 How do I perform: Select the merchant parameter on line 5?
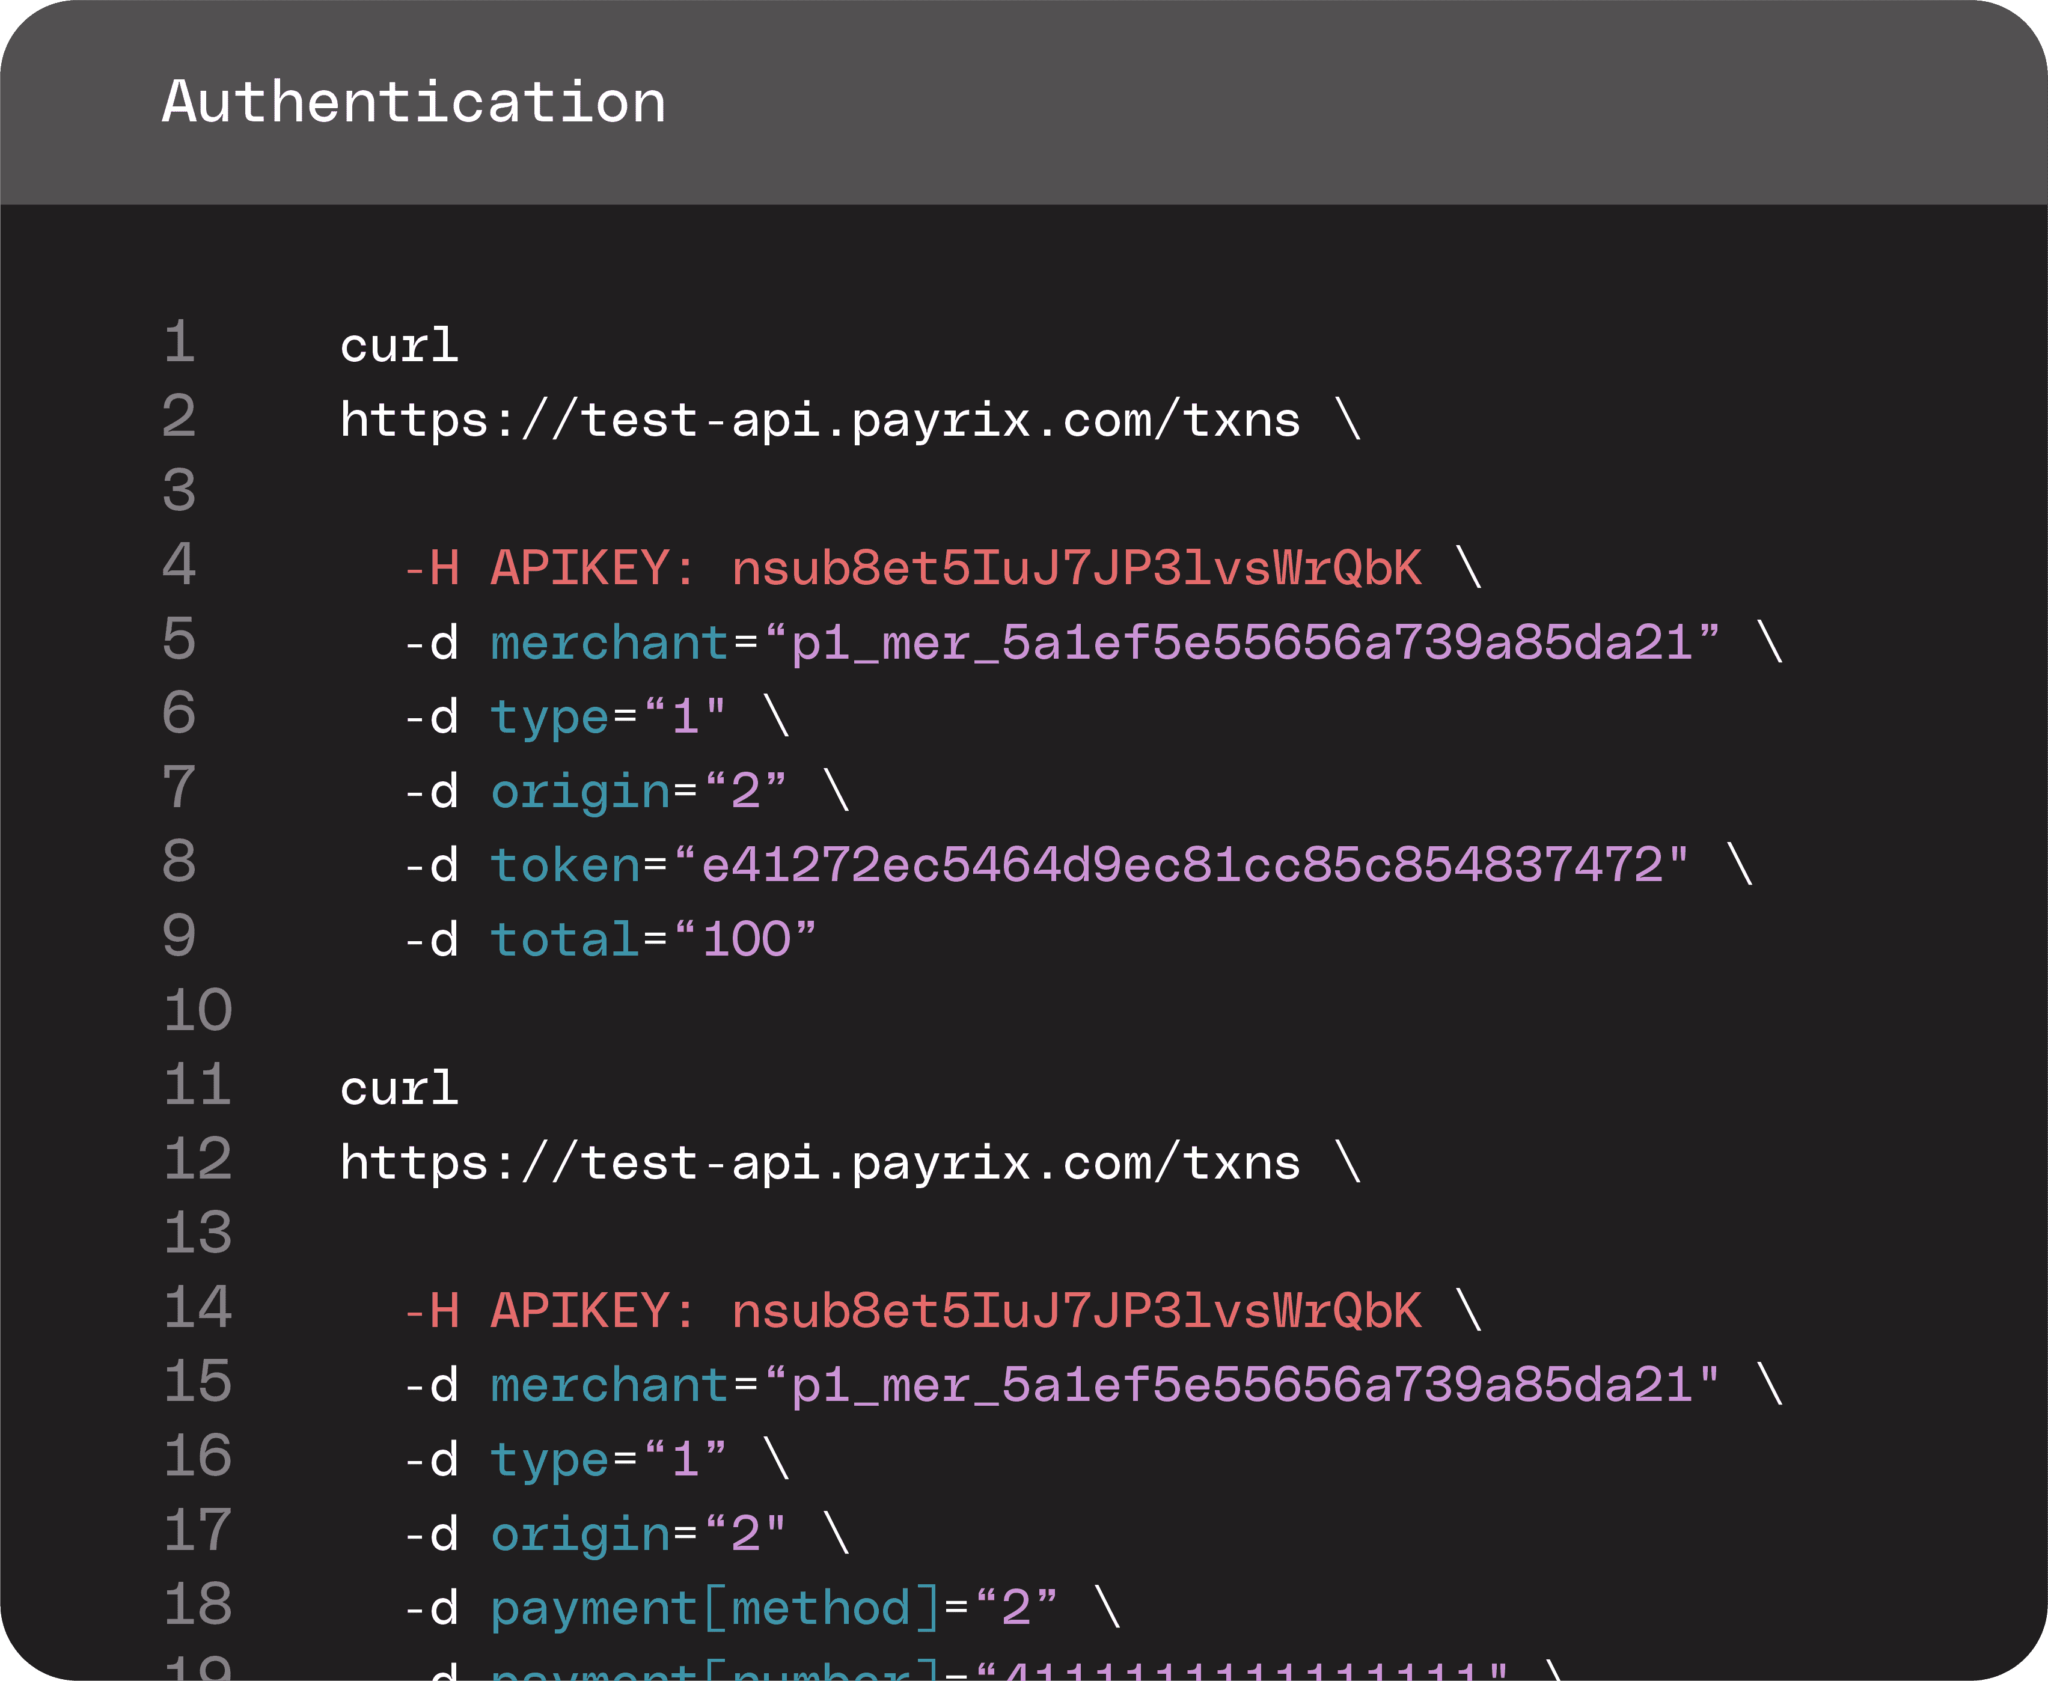point(609,642)
